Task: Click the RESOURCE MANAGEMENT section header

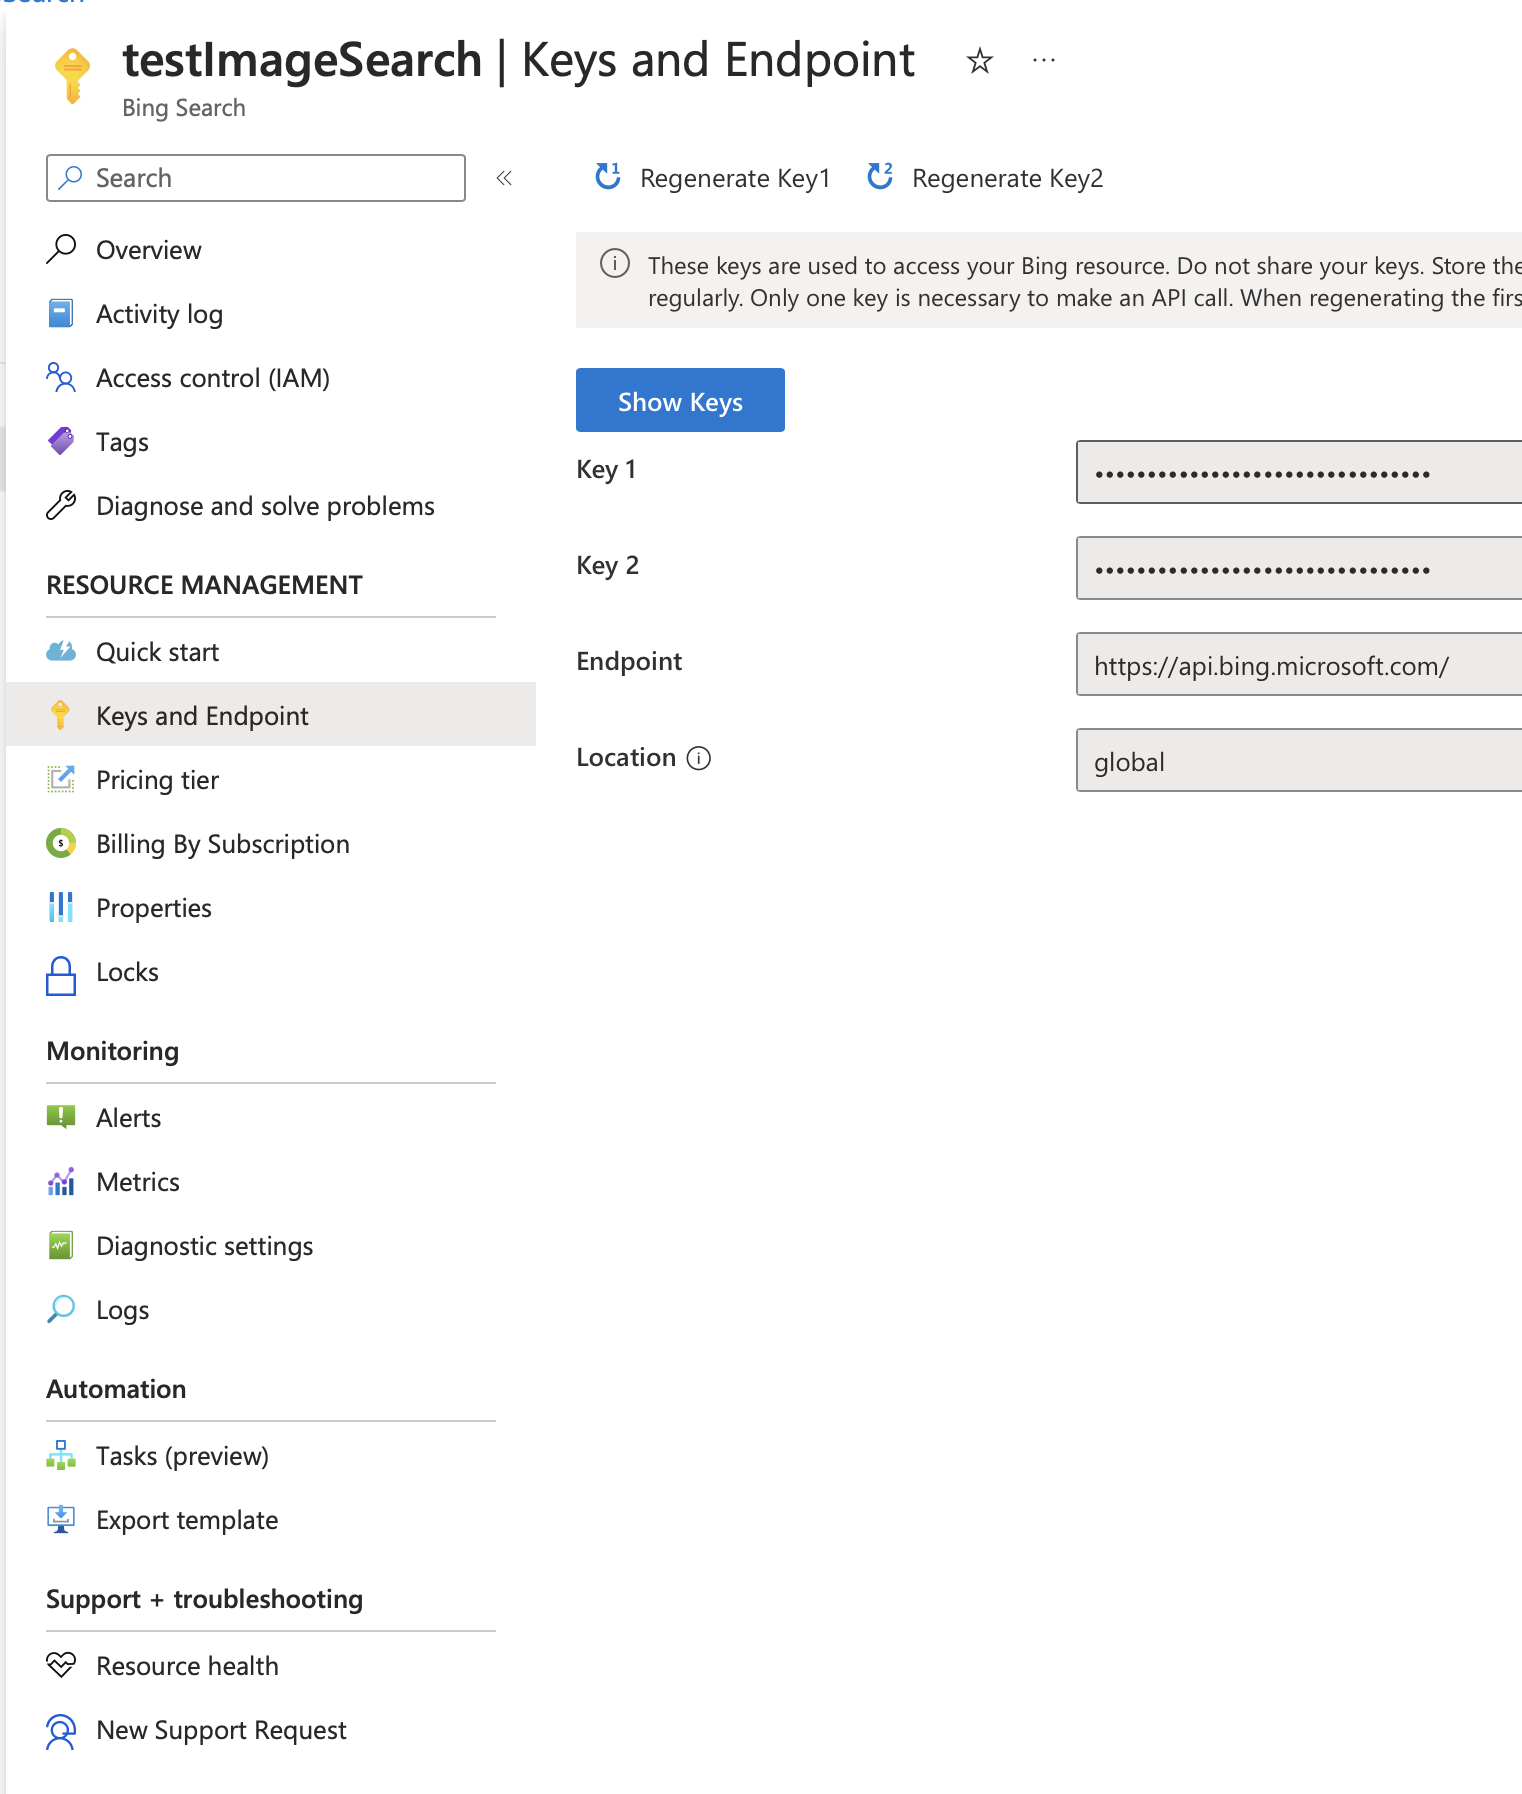Action: pyautogui.click(x=204, y=585)
